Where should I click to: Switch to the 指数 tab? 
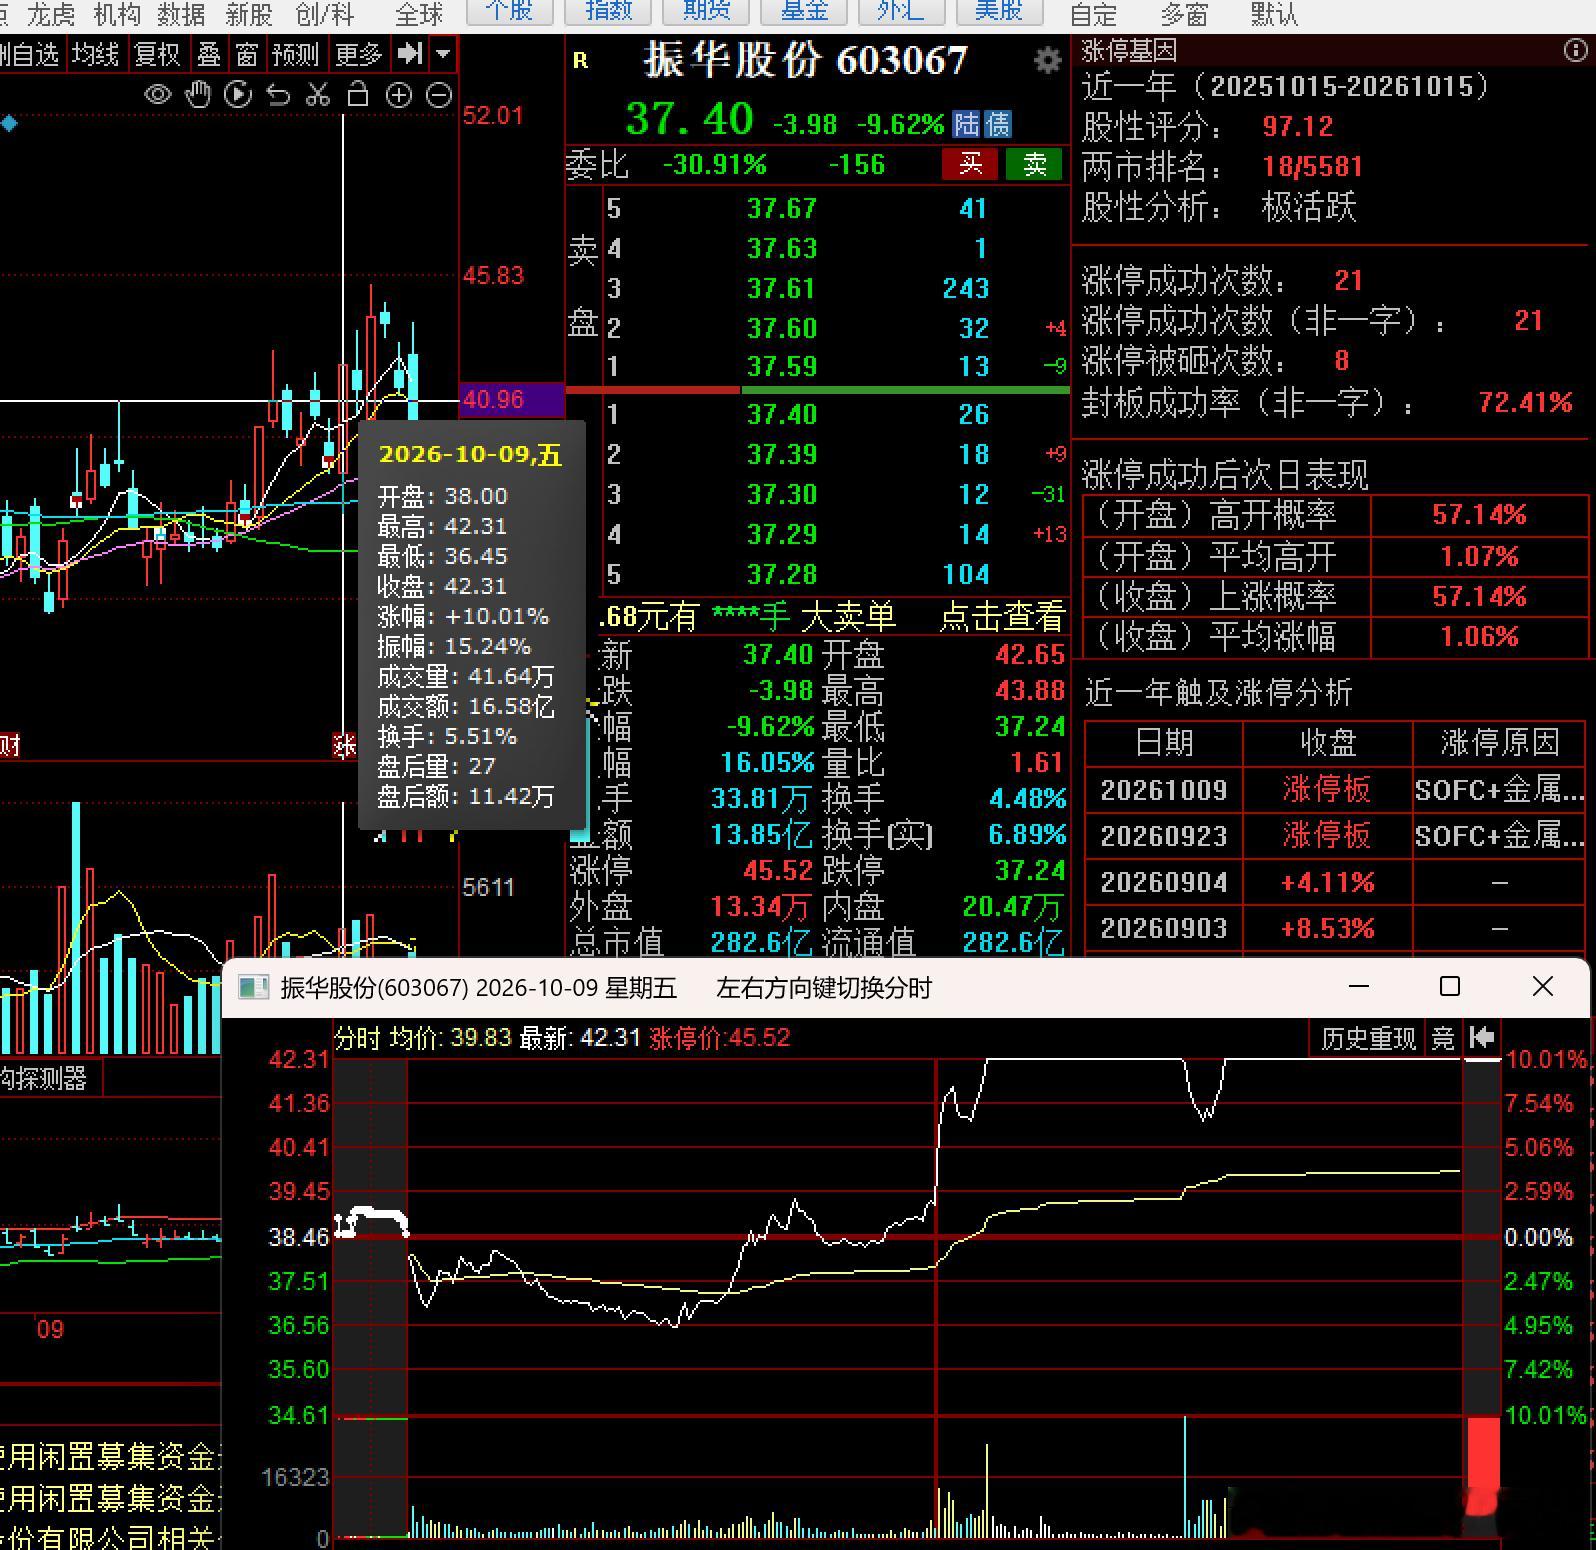click(x=608, y=11)
